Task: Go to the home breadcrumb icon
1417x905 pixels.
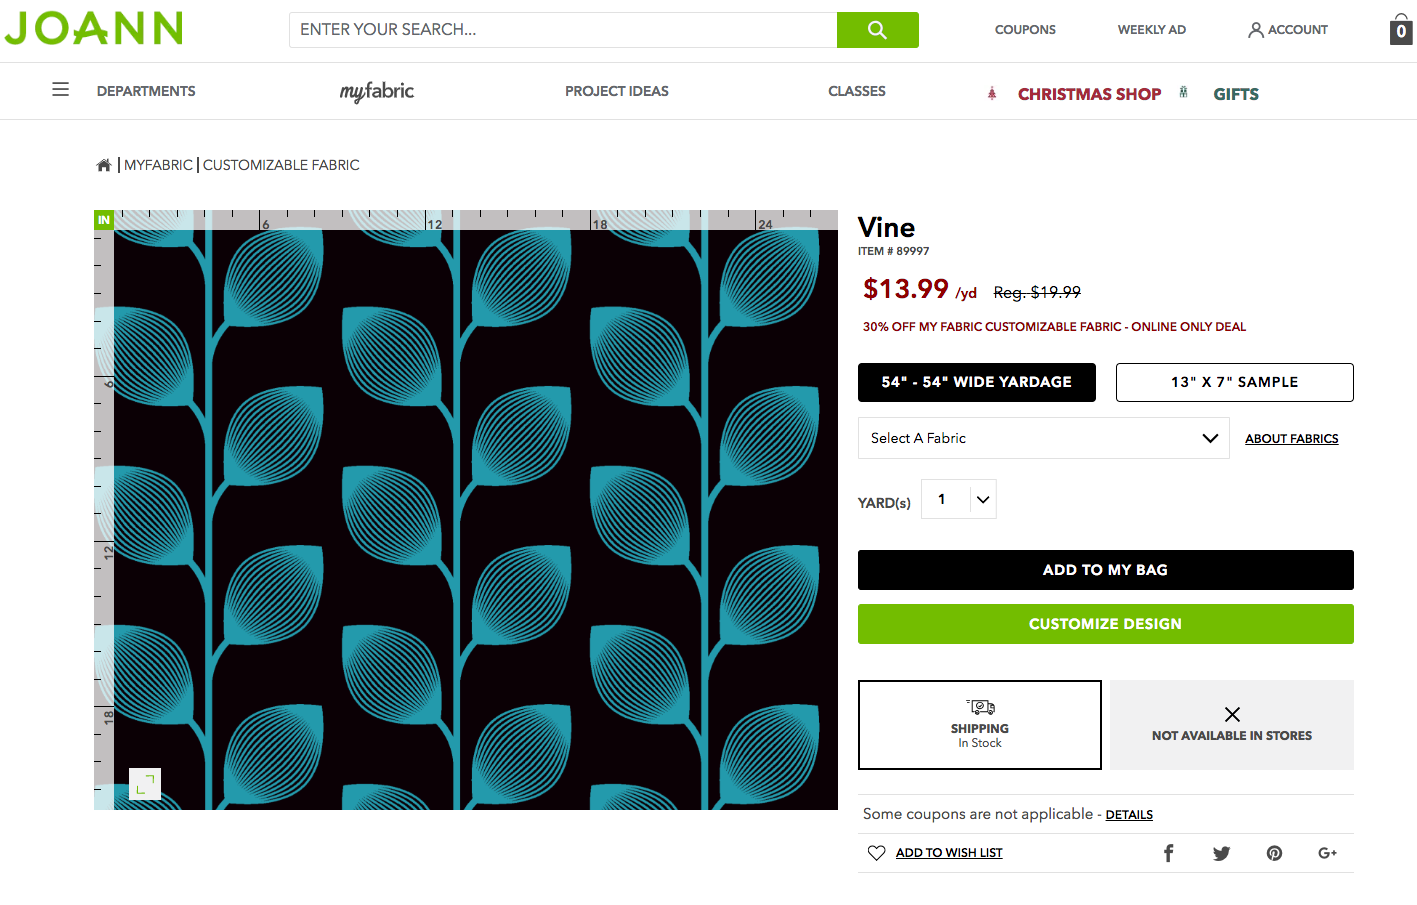Action: click(x=104, y=165)
